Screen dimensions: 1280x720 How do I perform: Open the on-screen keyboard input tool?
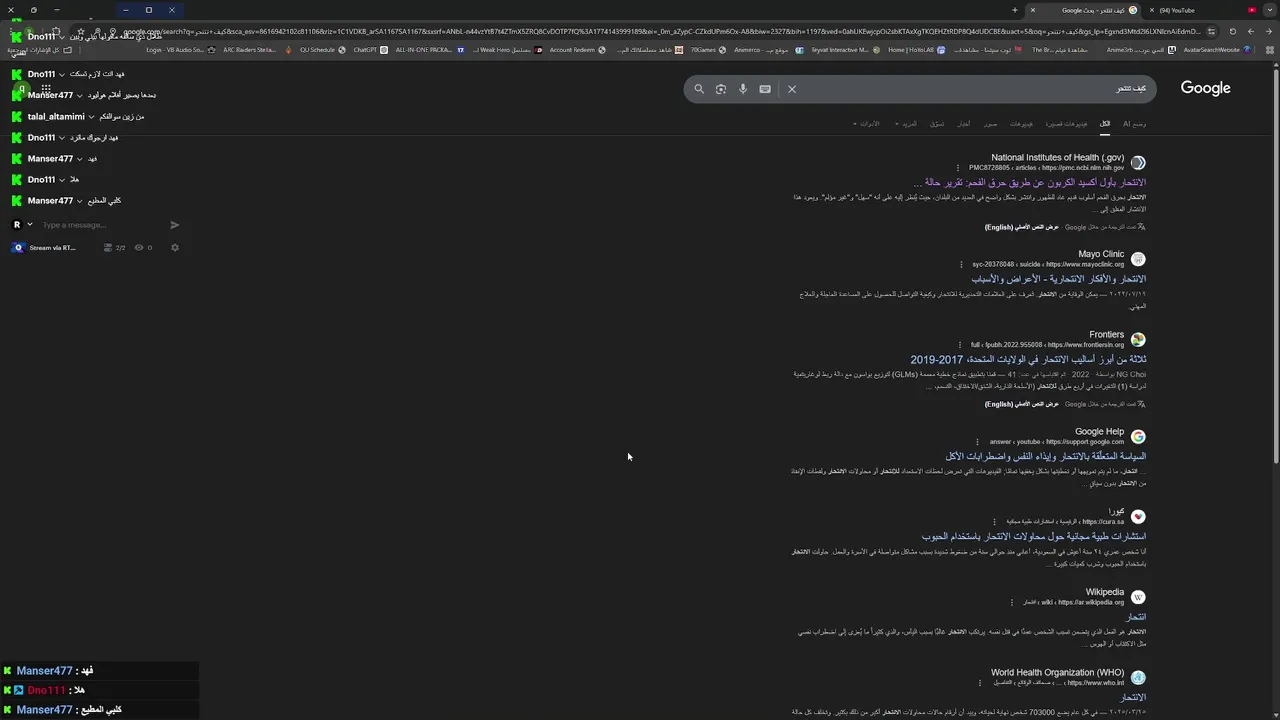(765, 89)
